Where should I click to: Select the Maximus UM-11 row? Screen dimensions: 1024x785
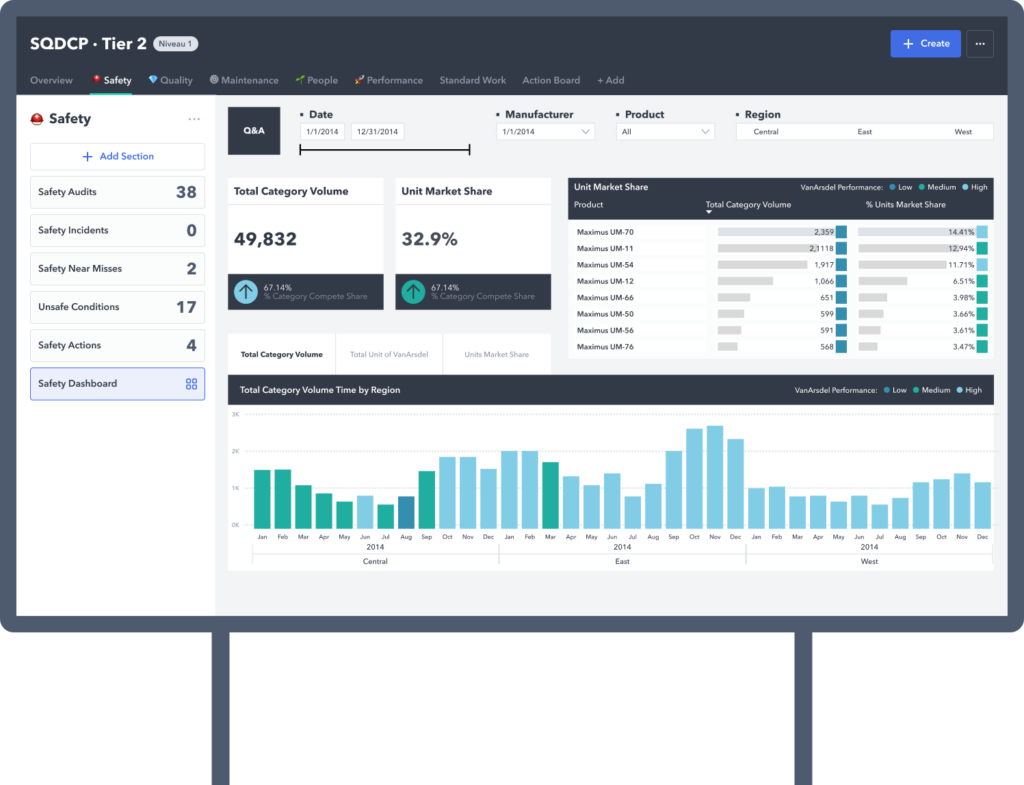(x=781, y=249)
